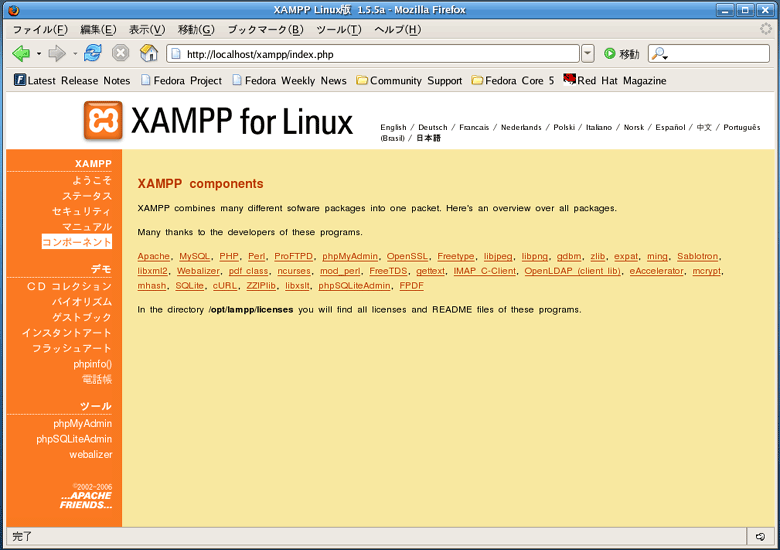Select コンポーネント in the sidebar
The height and width of the screenshot is (550, 780).
77,242
